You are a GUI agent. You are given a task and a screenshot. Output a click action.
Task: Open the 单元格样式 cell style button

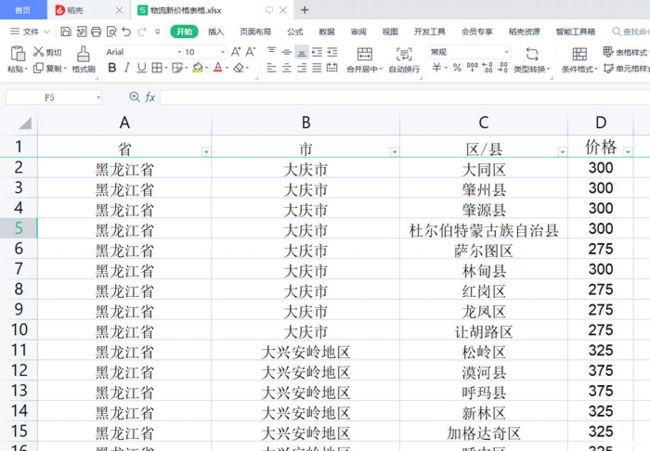click(x=627, y=68)
